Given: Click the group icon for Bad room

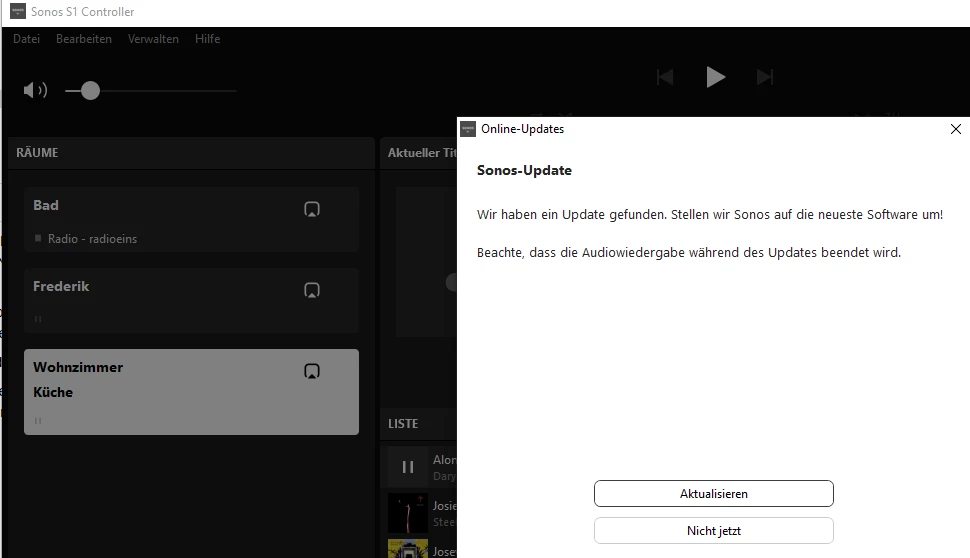Looking at the screenshot, I should [x=312, y=209].
